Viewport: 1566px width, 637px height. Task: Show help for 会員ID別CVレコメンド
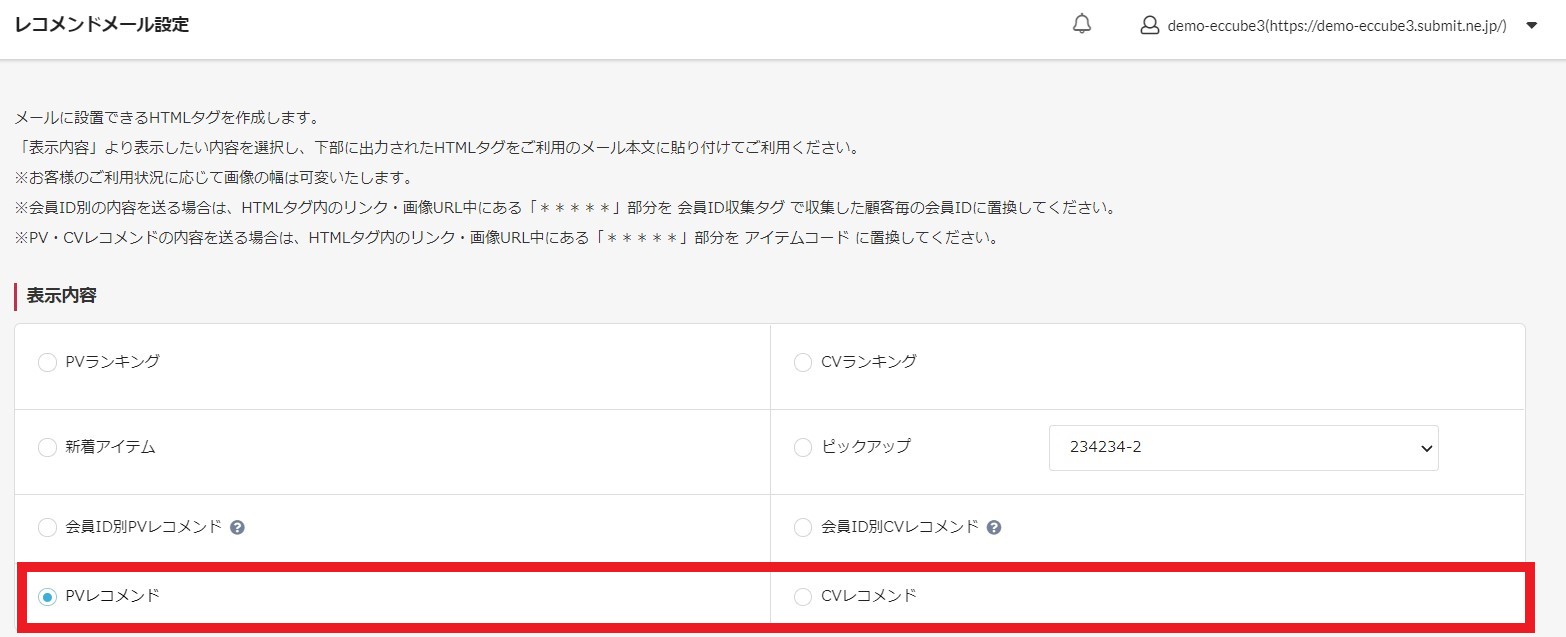[993, 527]
